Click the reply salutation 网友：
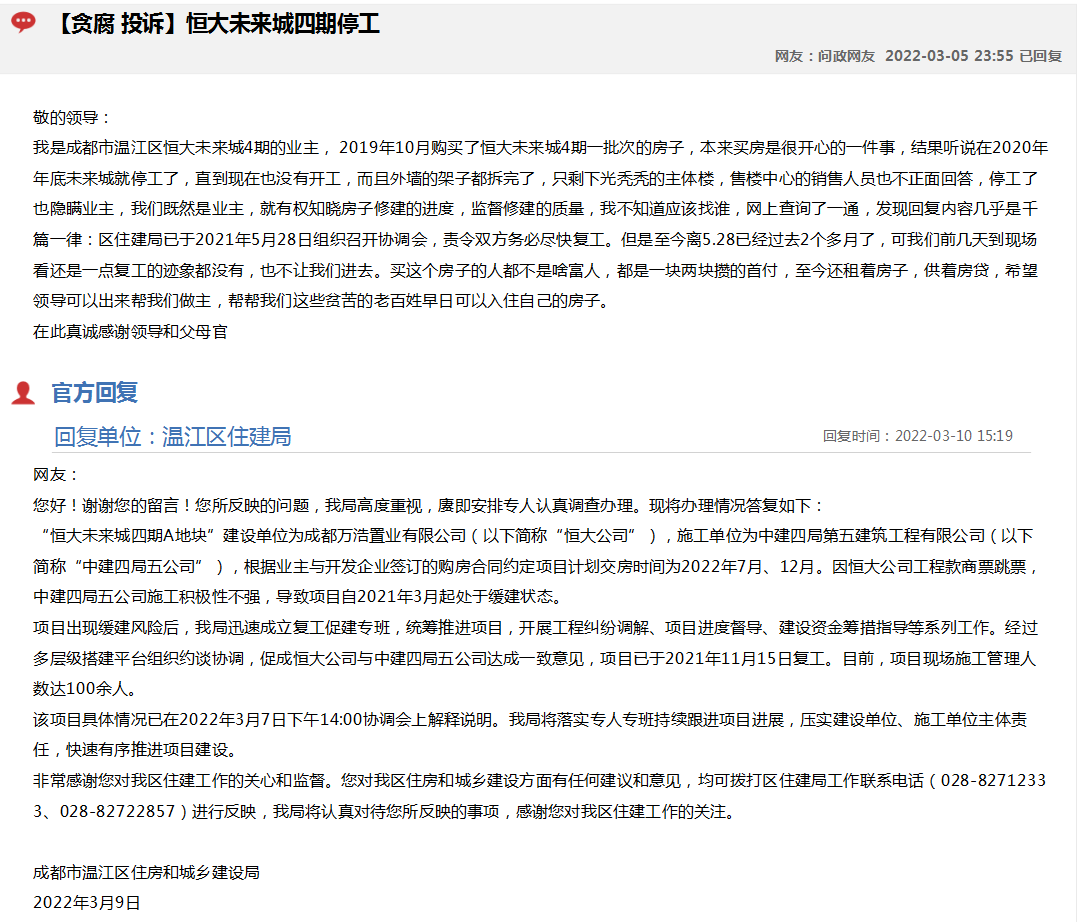The width and height of the screenshot is (1079, 922). pyautogui.click(x=56, y=475)
